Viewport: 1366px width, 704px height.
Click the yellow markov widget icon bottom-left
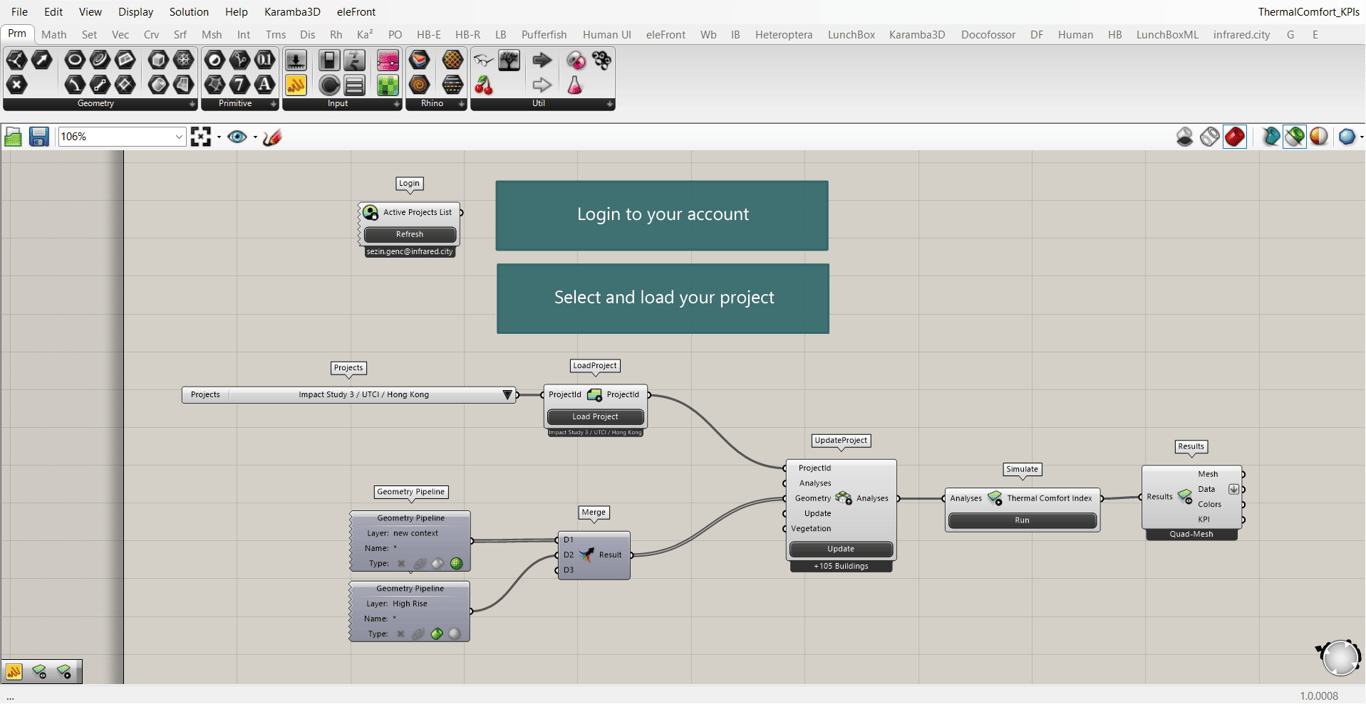[x=14, y=672]
